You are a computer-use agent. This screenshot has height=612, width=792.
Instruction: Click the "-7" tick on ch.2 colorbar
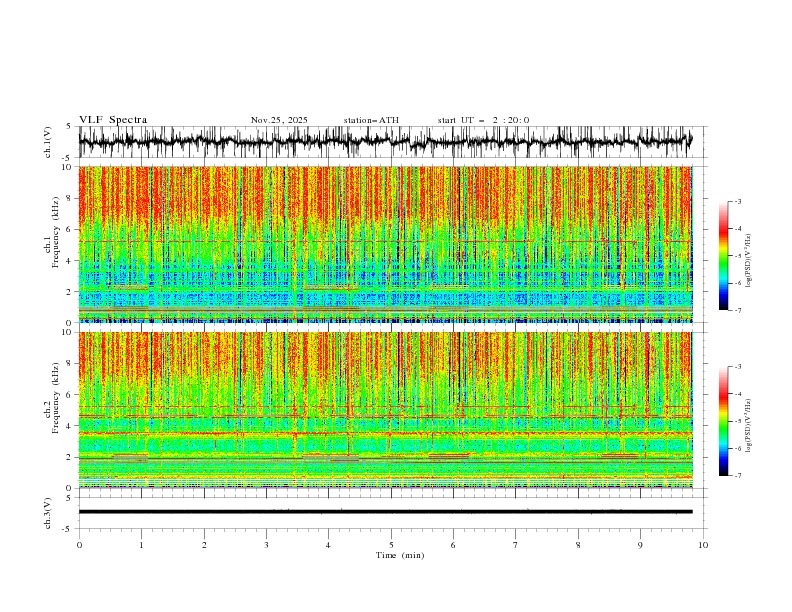pyautogui.click(x=738, y=475)
